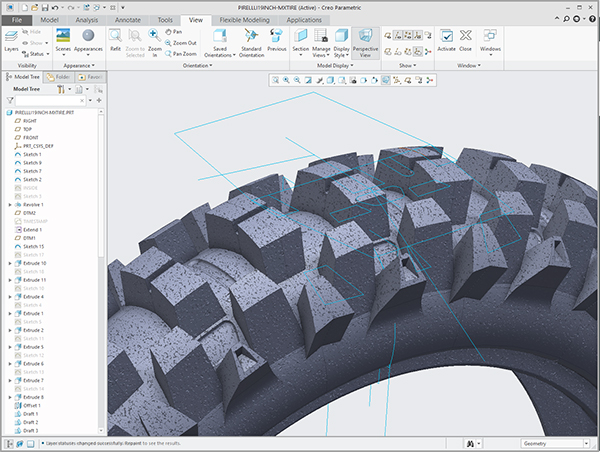Expand the Orientation group label

197,66
